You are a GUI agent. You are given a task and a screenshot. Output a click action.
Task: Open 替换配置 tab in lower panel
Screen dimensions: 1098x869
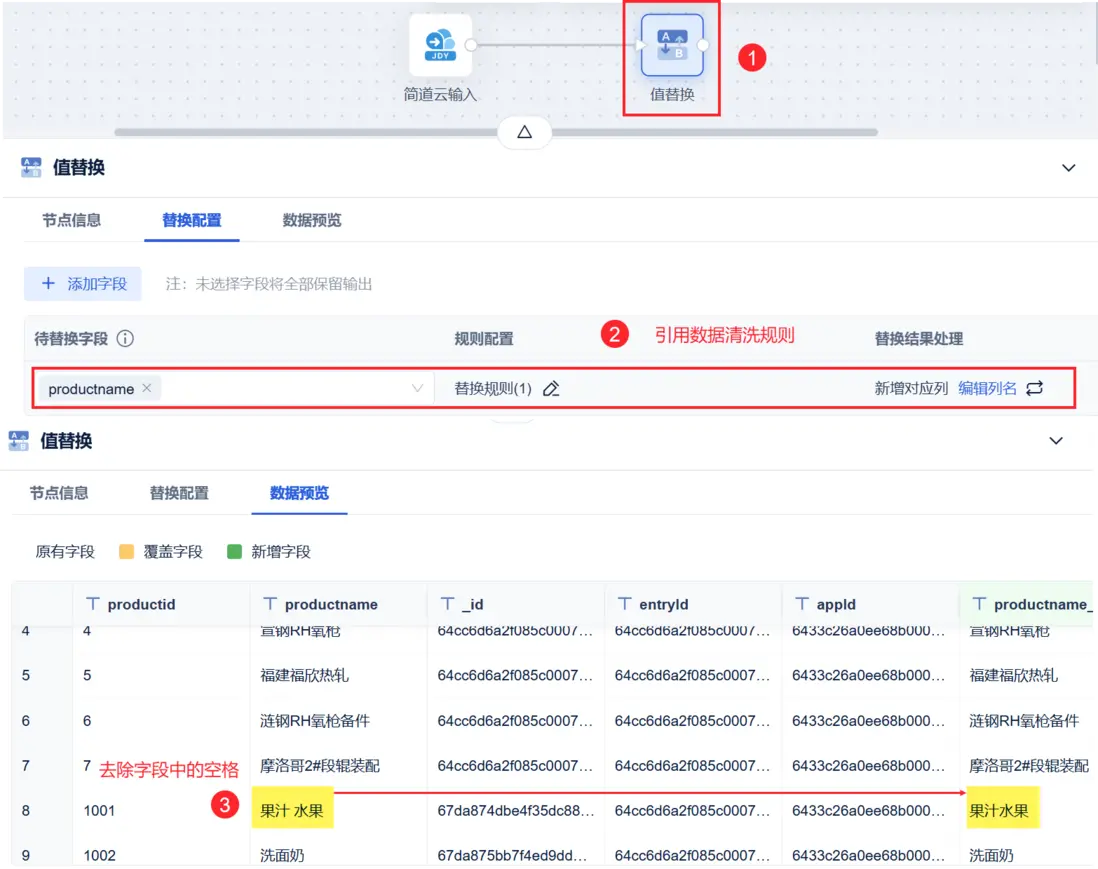[179, 493]
